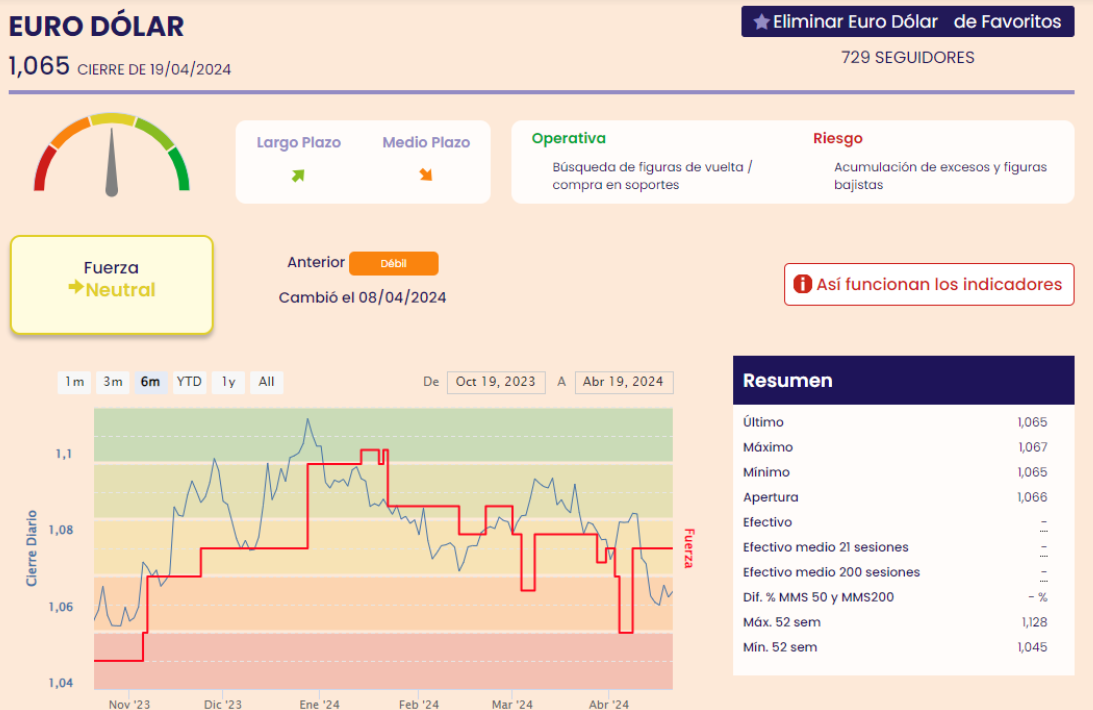Click the red Fuerza axis label
Viewport: 1093px width, 710px height.
pos(688,548)
